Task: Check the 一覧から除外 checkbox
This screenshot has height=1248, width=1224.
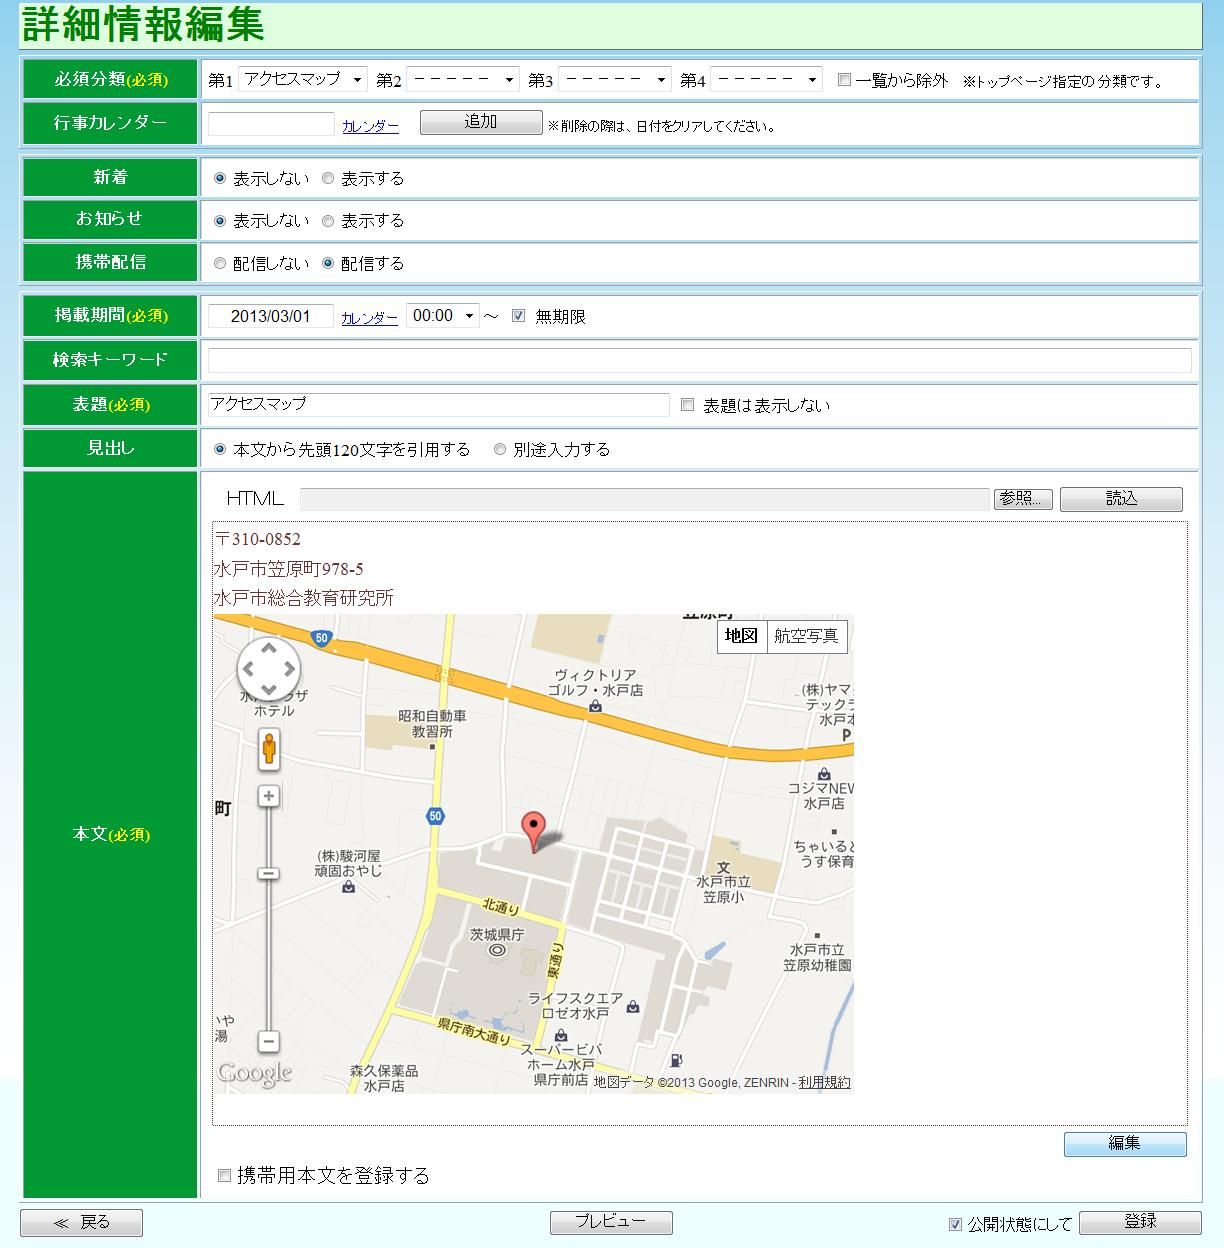Action: point(844,80)
